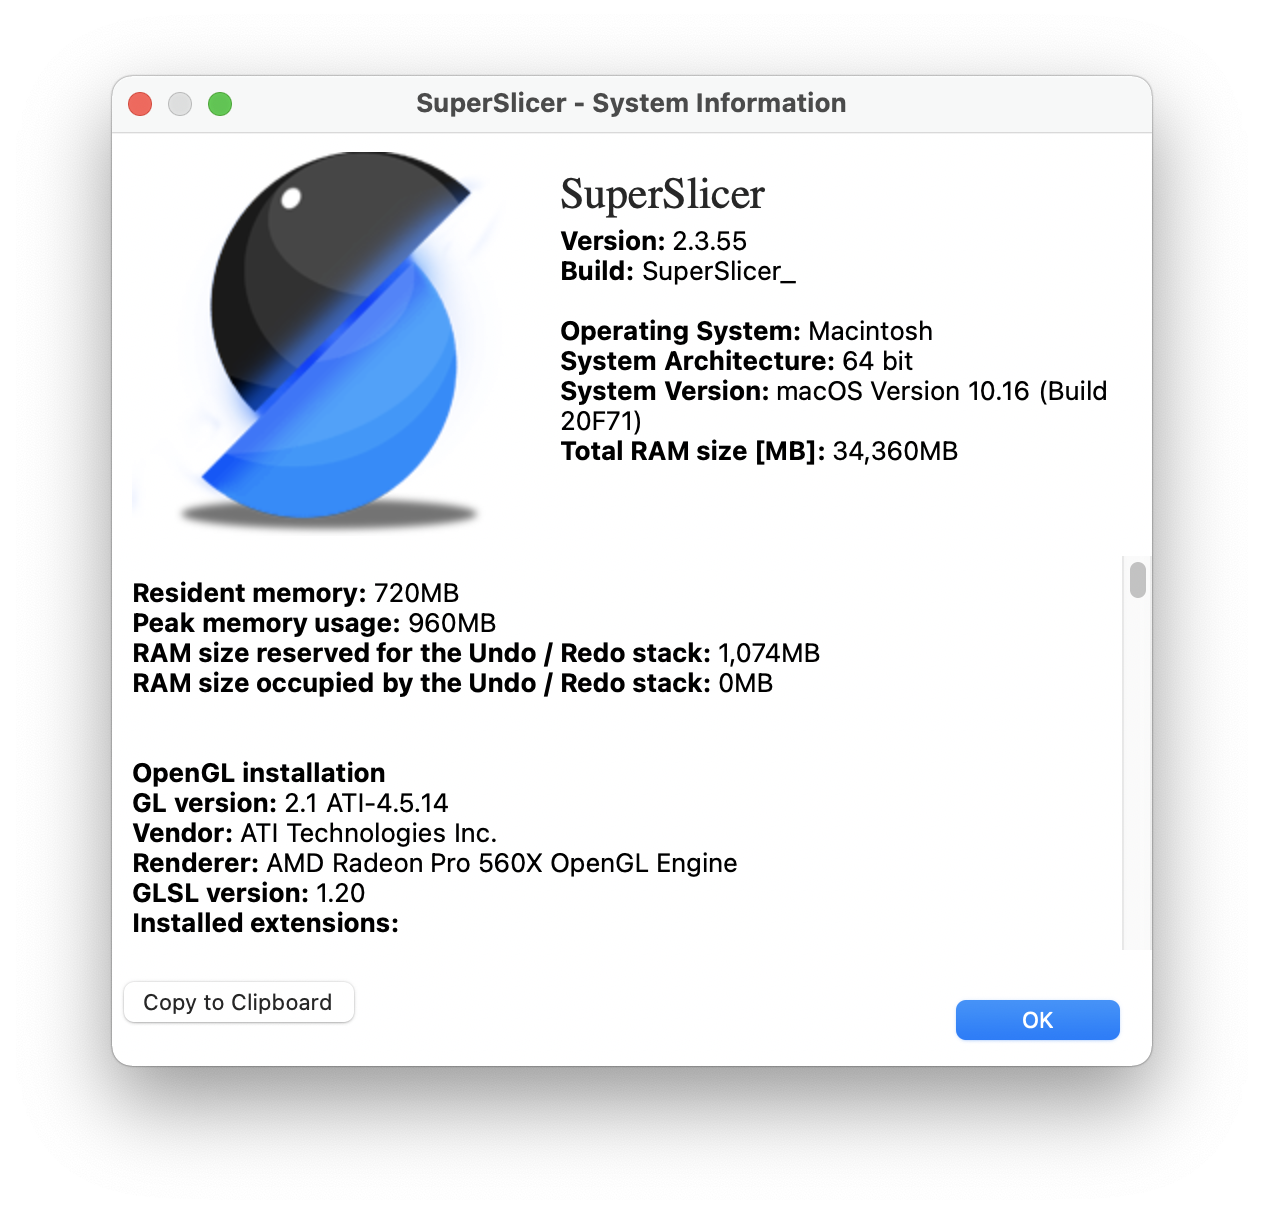This screenshot has height=1214, width=1264.
Task: Click Copy to Clipboard button
Action: (x=238, y=1002)
